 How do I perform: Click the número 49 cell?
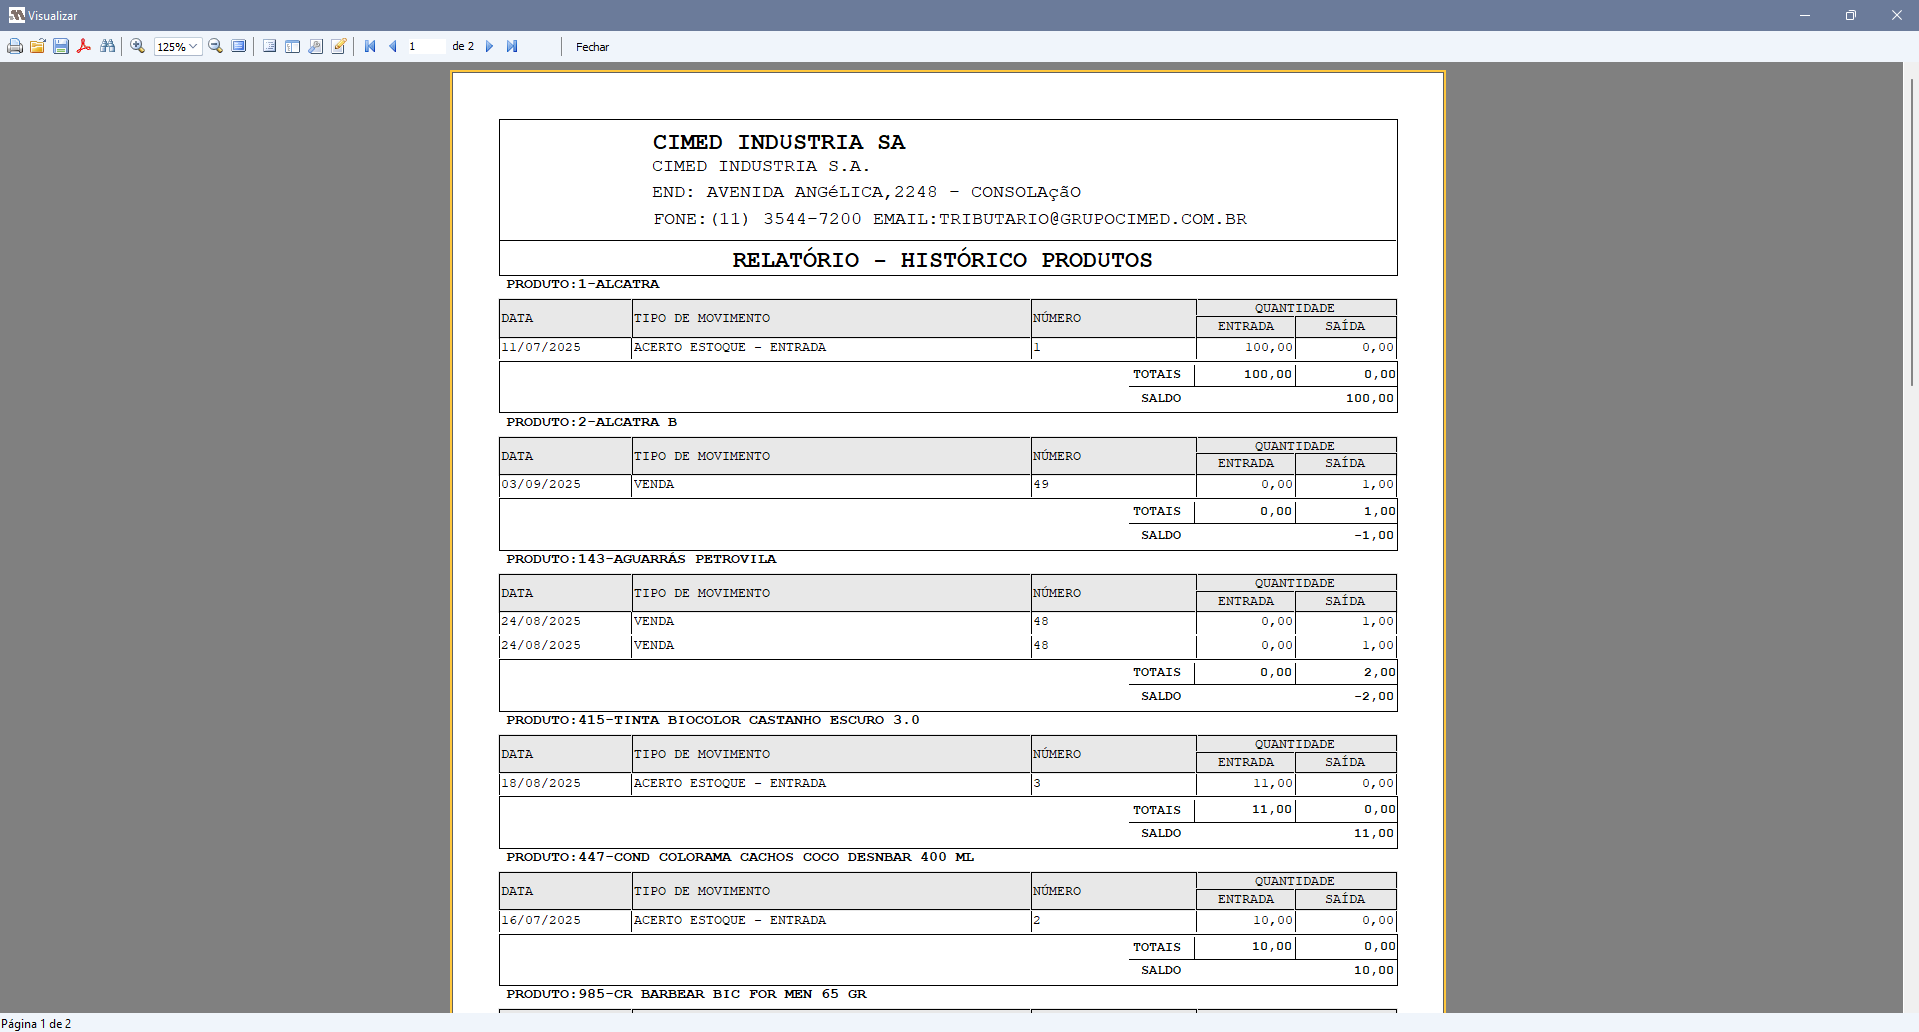pyautogui.click(x=1041, y=485)
